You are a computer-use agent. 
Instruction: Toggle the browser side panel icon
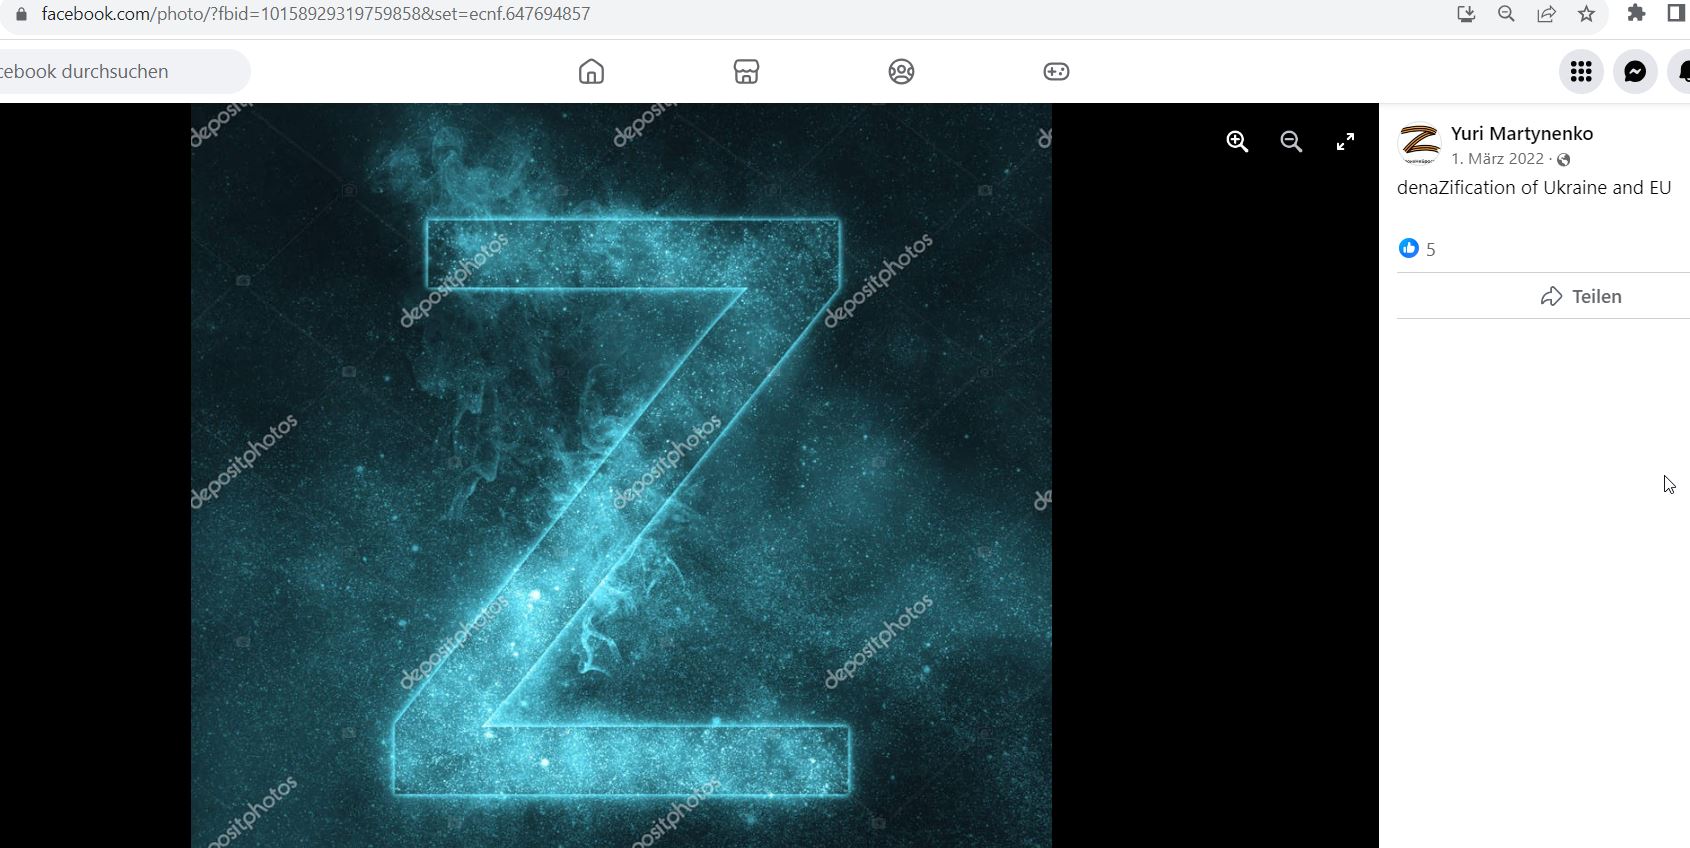1676,13
